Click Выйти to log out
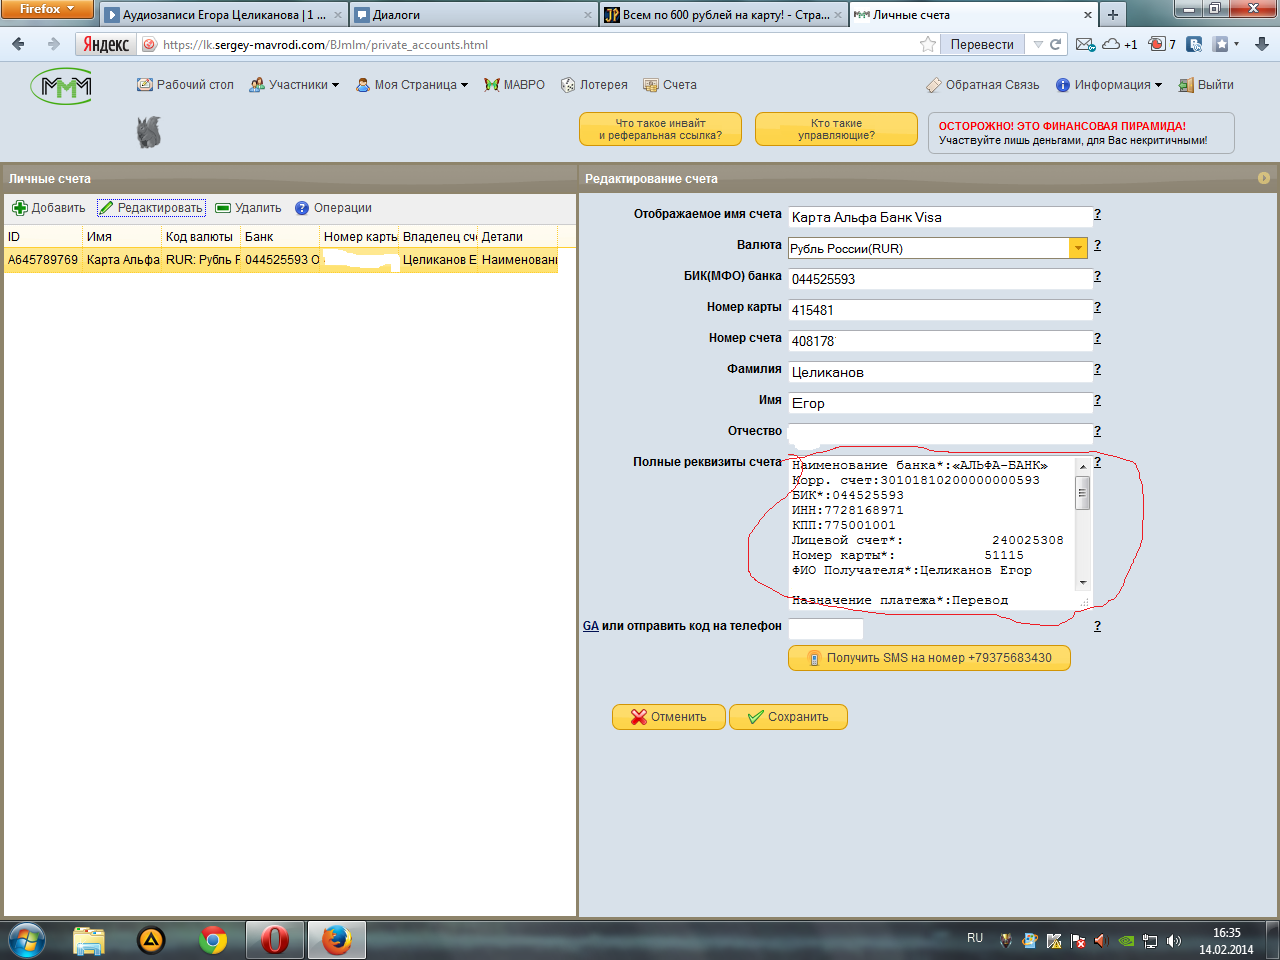The width and height of the screenshot is (1280, 960). [x=1206, y=85]
